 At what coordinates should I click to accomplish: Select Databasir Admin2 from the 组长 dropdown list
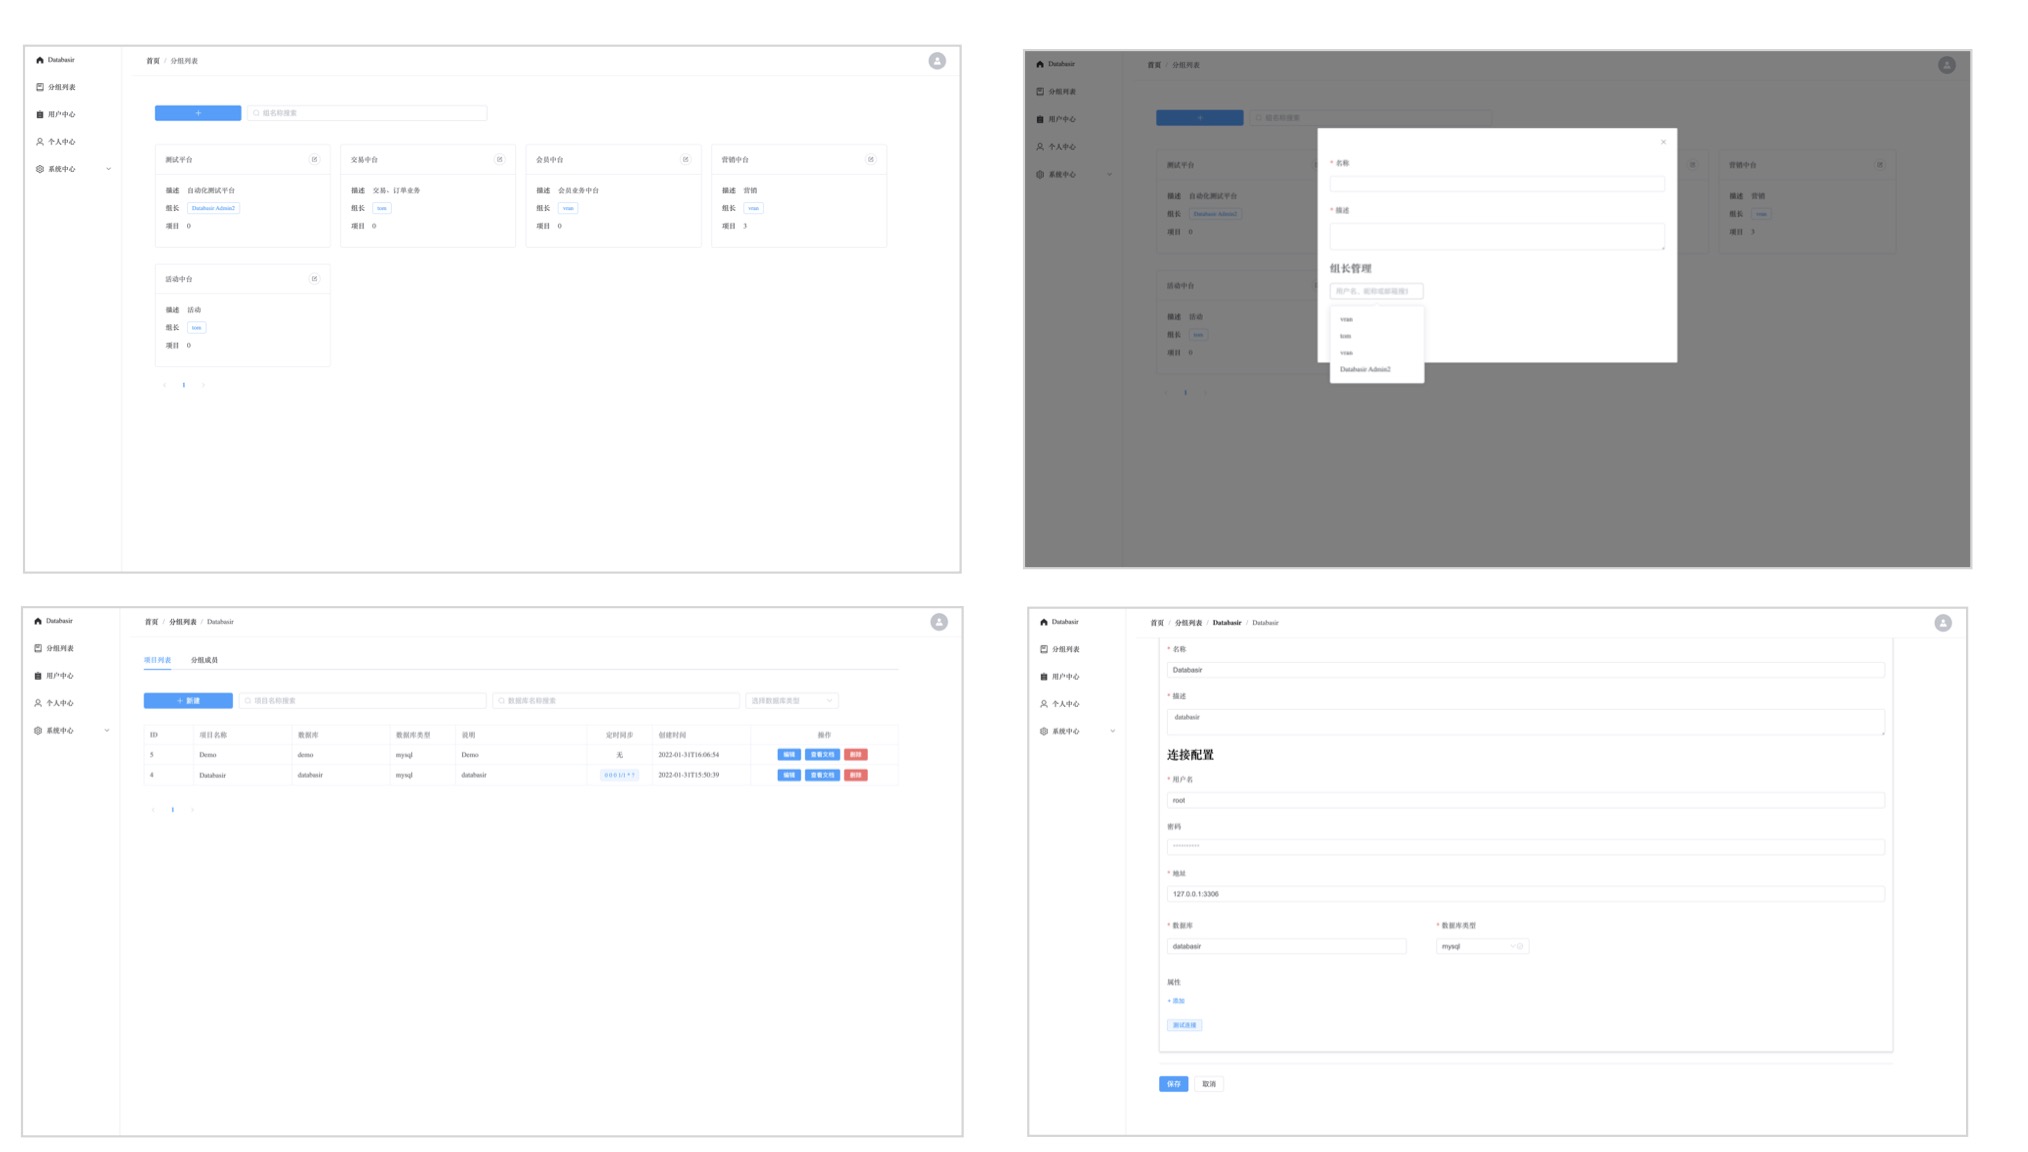(x=1365, y=369)
